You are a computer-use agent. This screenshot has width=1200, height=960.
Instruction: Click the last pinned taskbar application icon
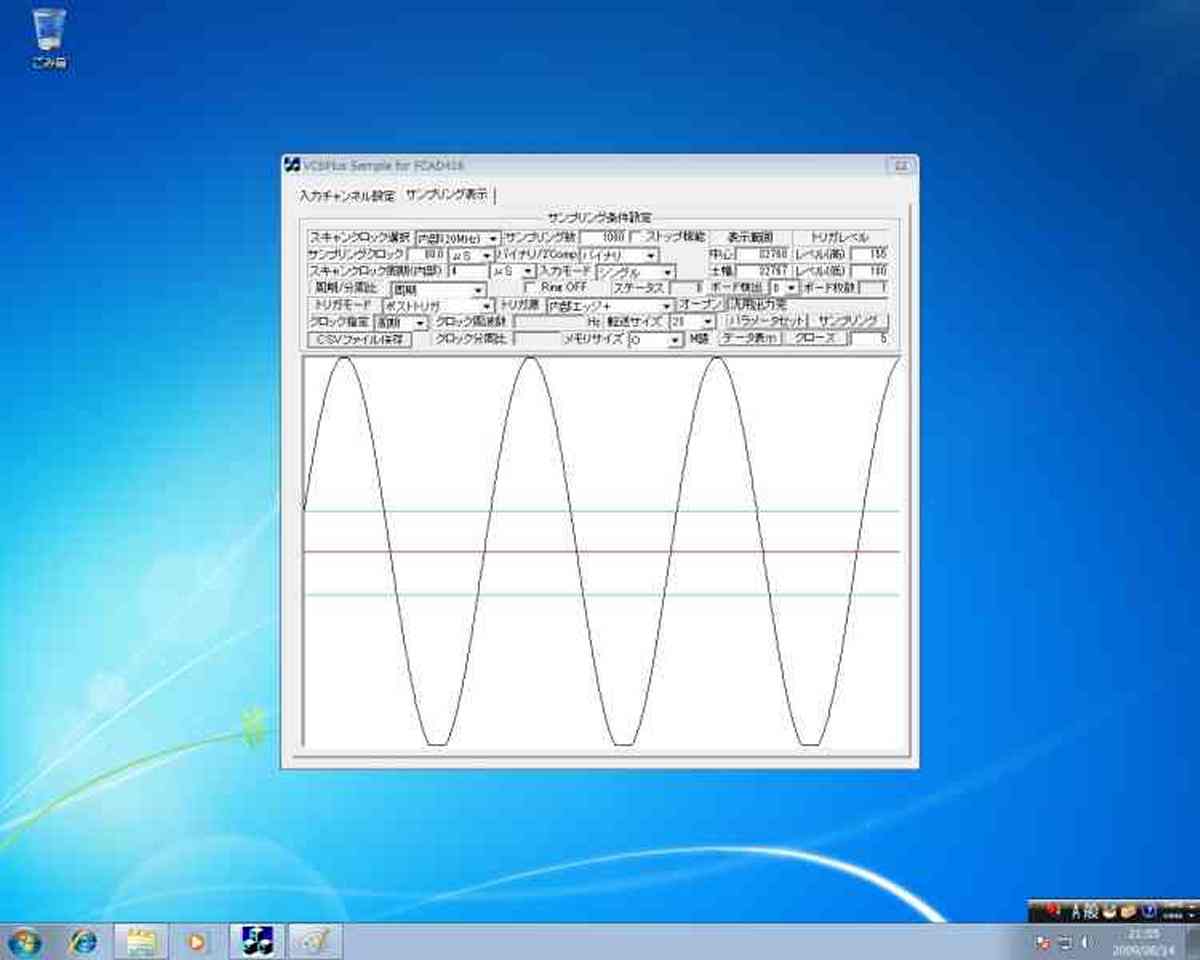click(x=316, y=942)
